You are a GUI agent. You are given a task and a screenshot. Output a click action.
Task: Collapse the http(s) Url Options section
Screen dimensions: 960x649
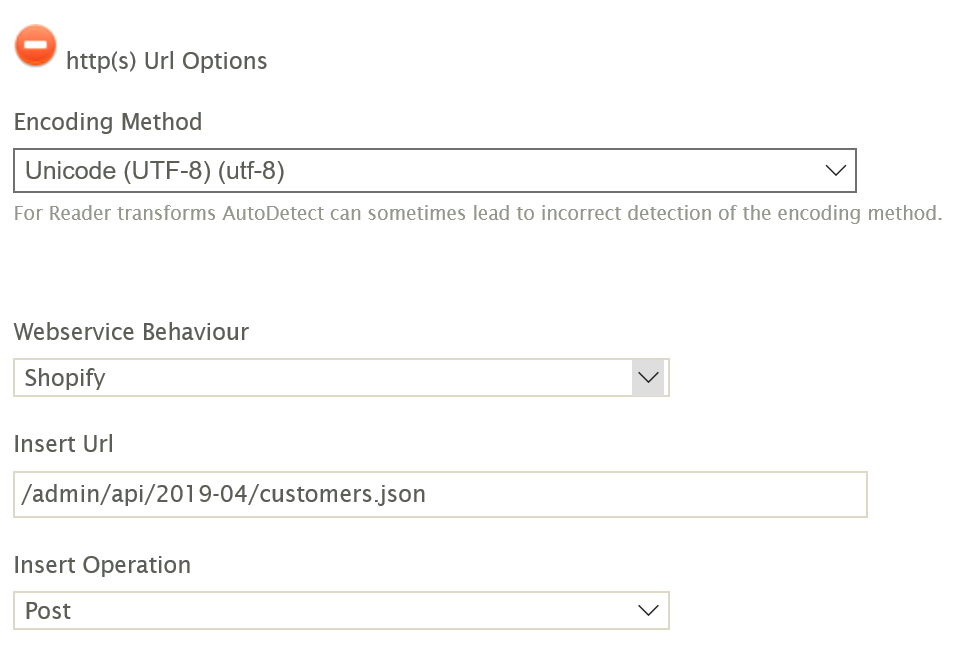pyautogui.click(x=36, y=46)
